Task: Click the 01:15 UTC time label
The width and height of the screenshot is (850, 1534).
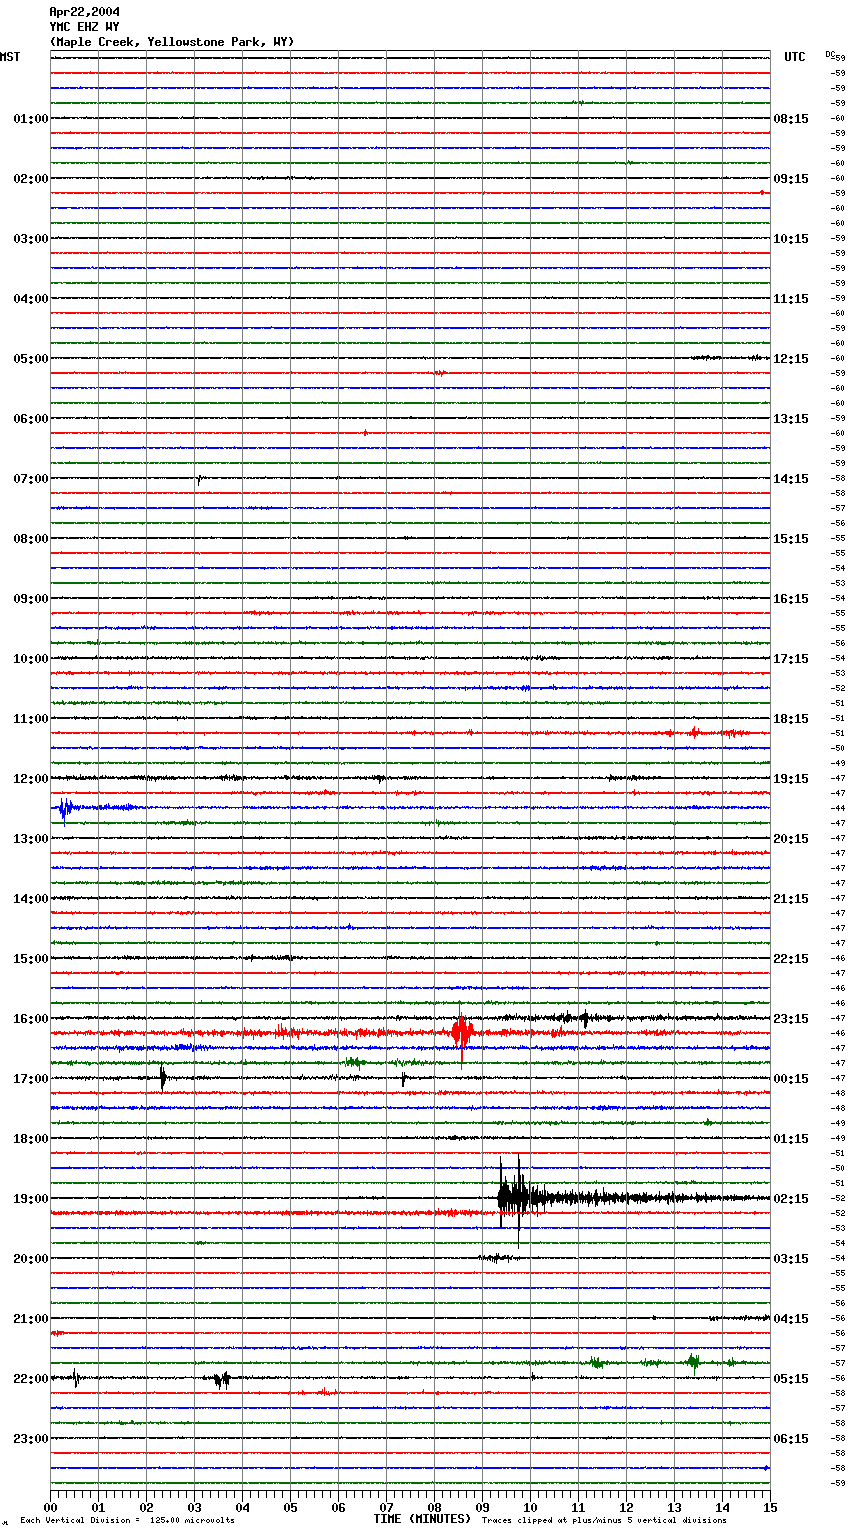Action: click(x=791, y=1139)
